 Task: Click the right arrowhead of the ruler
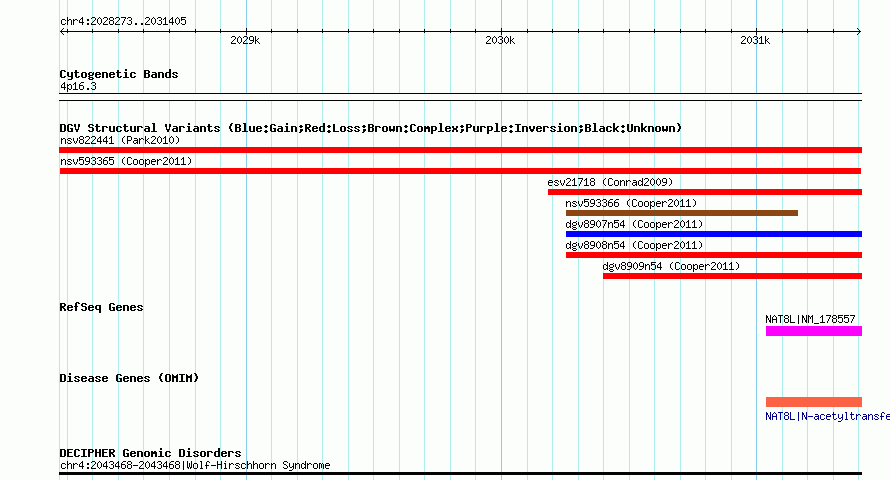click(859, 31)
